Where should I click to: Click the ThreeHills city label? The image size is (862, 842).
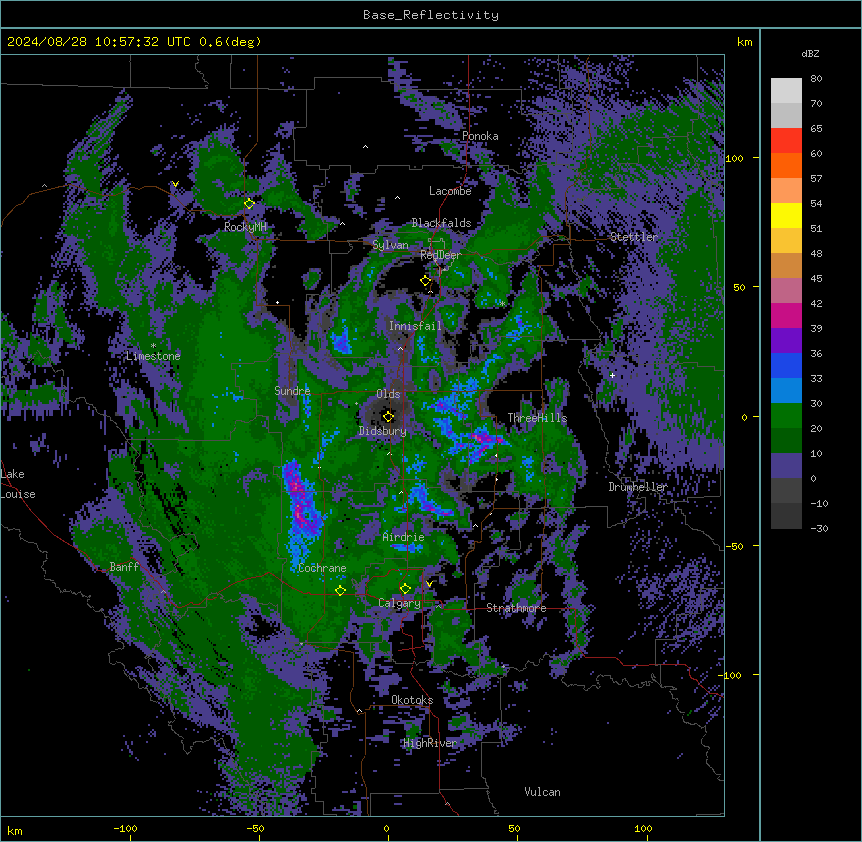(x=537, y=418)
